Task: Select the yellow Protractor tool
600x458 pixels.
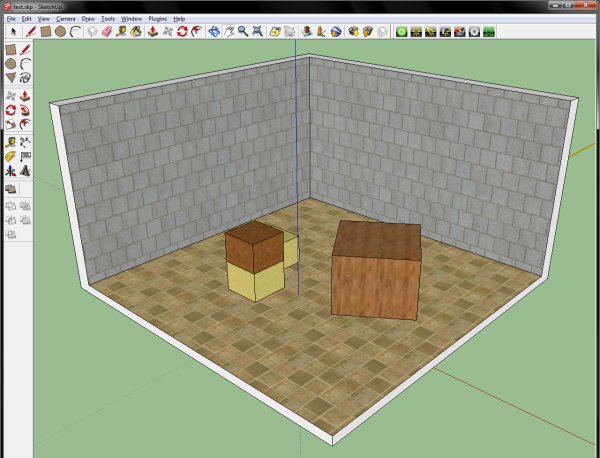Action: click(x=11, y=156)
